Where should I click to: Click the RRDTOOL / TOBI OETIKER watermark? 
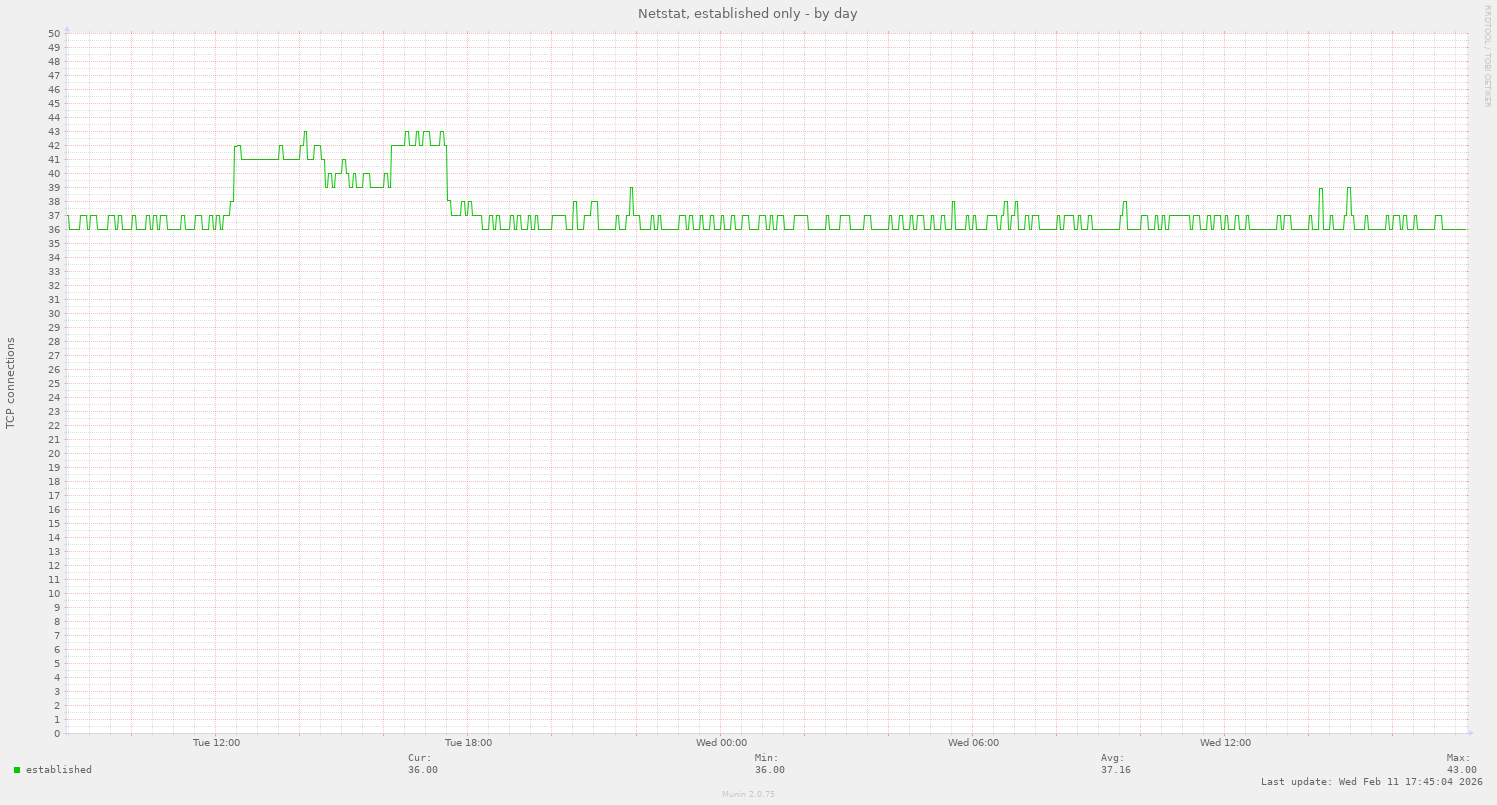1487,60
